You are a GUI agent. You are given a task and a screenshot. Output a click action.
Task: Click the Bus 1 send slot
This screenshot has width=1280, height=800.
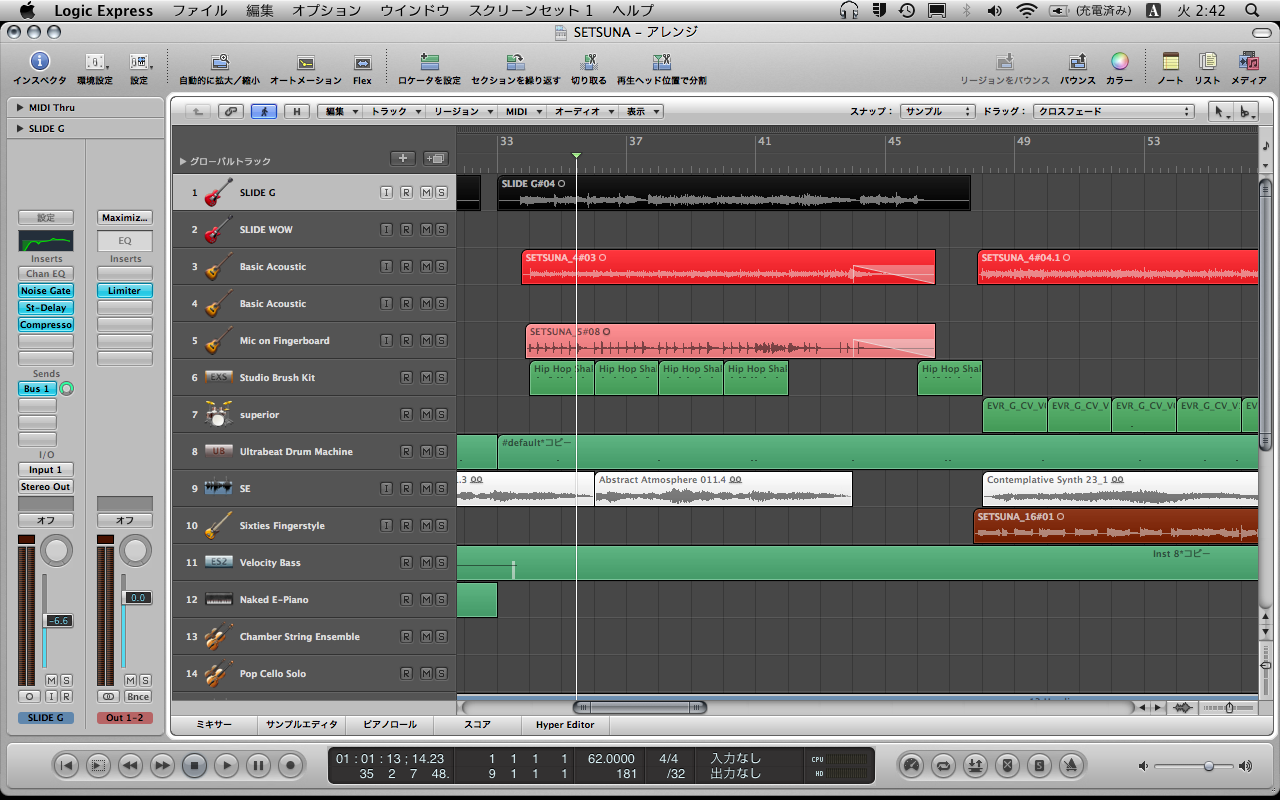38,388
